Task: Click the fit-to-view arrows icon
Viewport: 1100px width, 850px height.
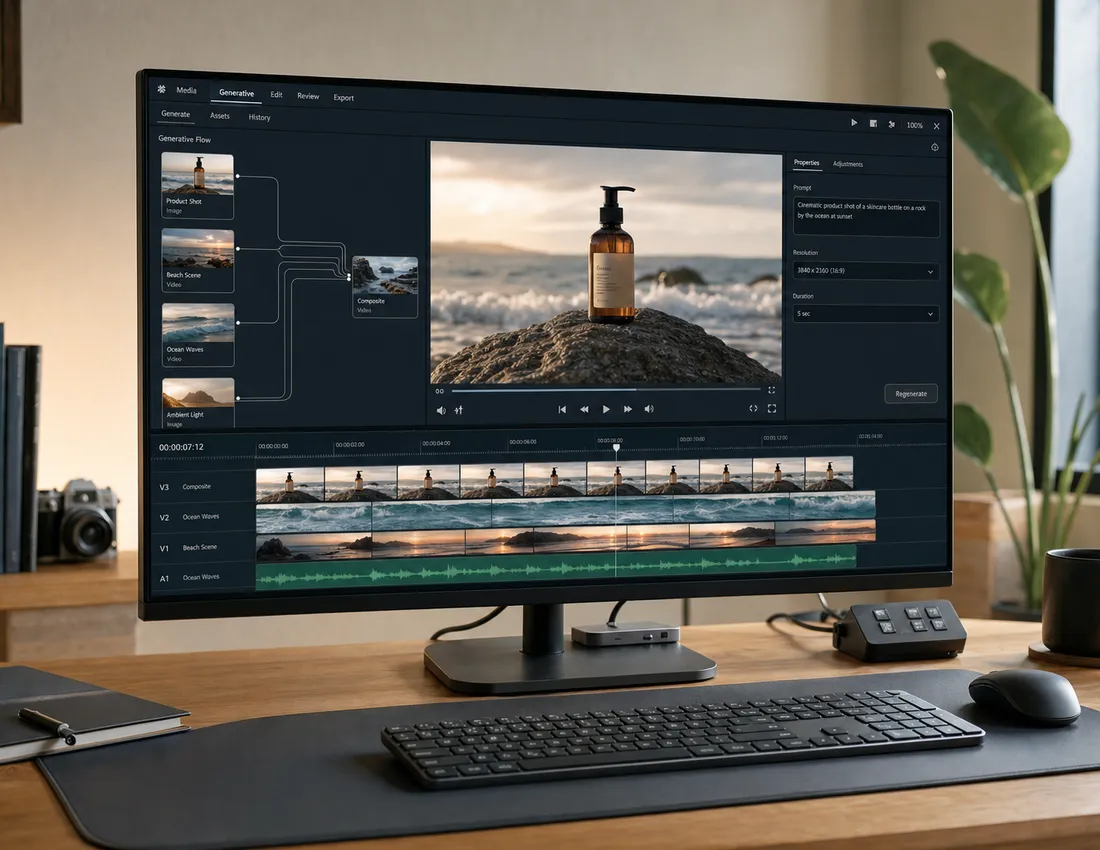Action: [753, 408]
